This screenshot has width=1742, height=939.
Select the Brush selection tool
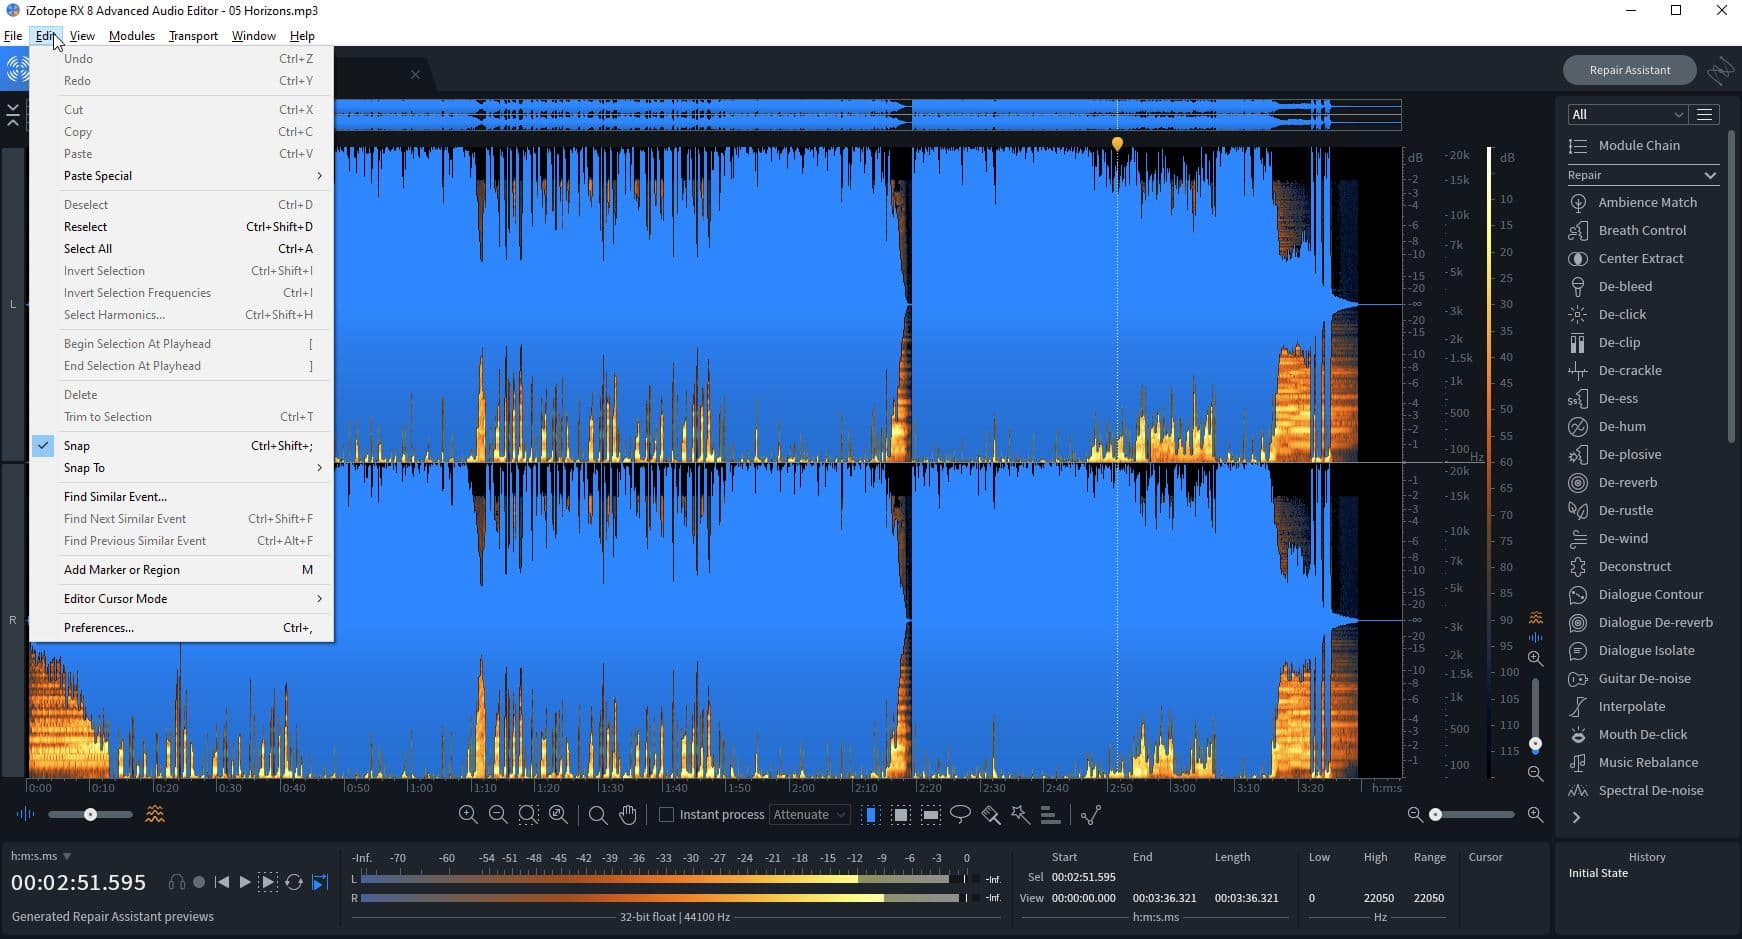coord(991,815)
